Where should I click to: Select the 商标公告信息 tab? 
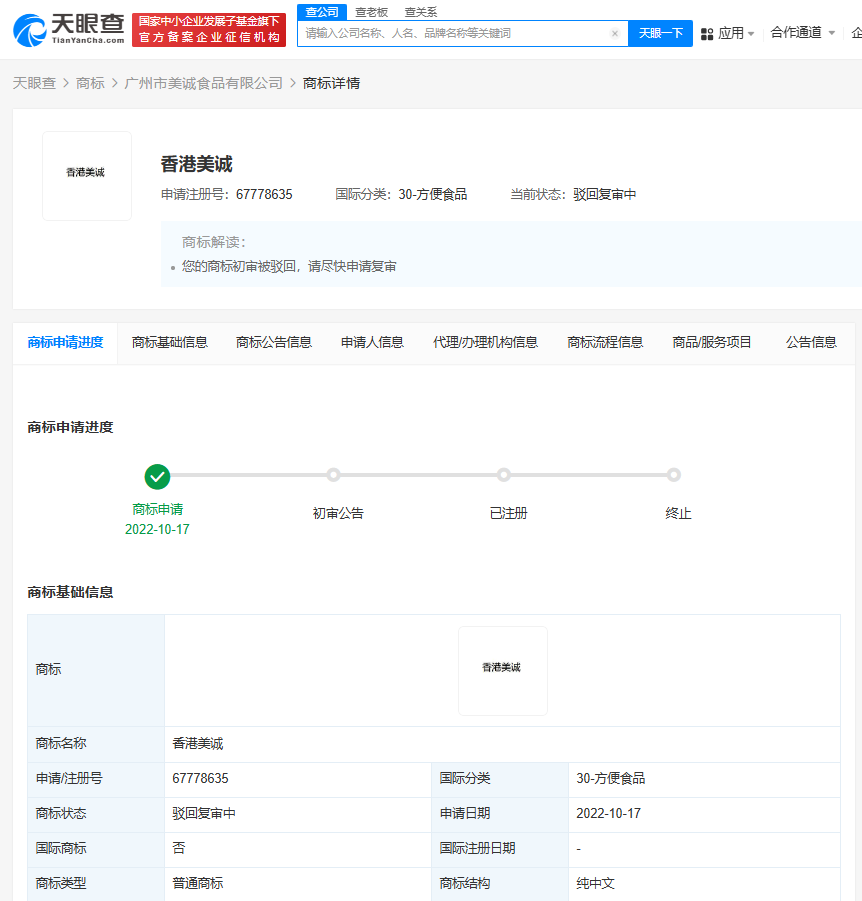(x=274, y=342)
